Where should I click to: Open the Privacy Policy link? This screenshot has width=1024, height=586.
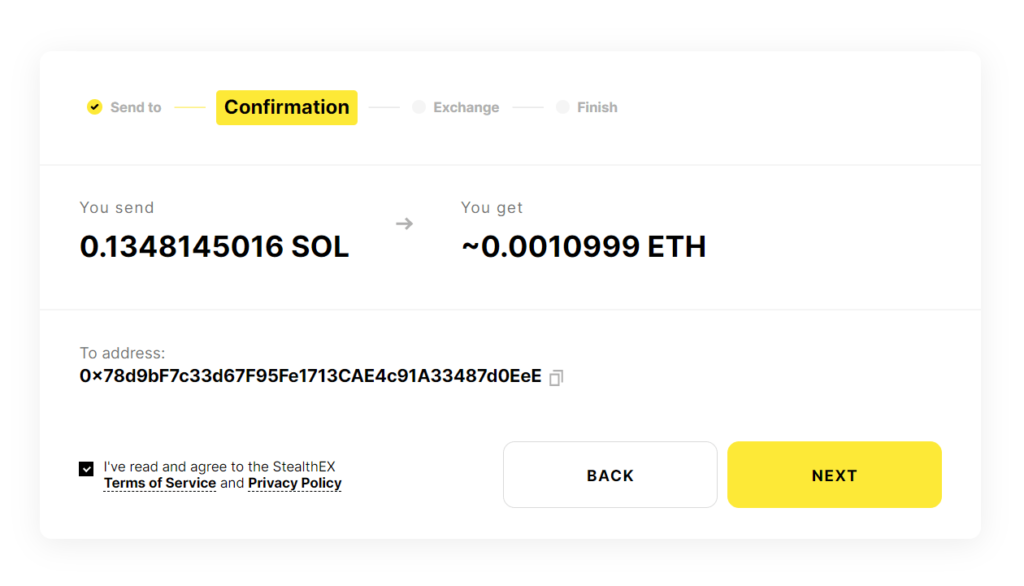pos(295,483)
